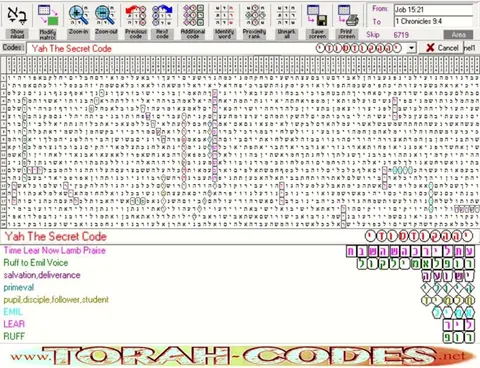This screenshot has height=368, width=480.
Task: Click the Save screen floppy disk icon
Action: point(317,15)
